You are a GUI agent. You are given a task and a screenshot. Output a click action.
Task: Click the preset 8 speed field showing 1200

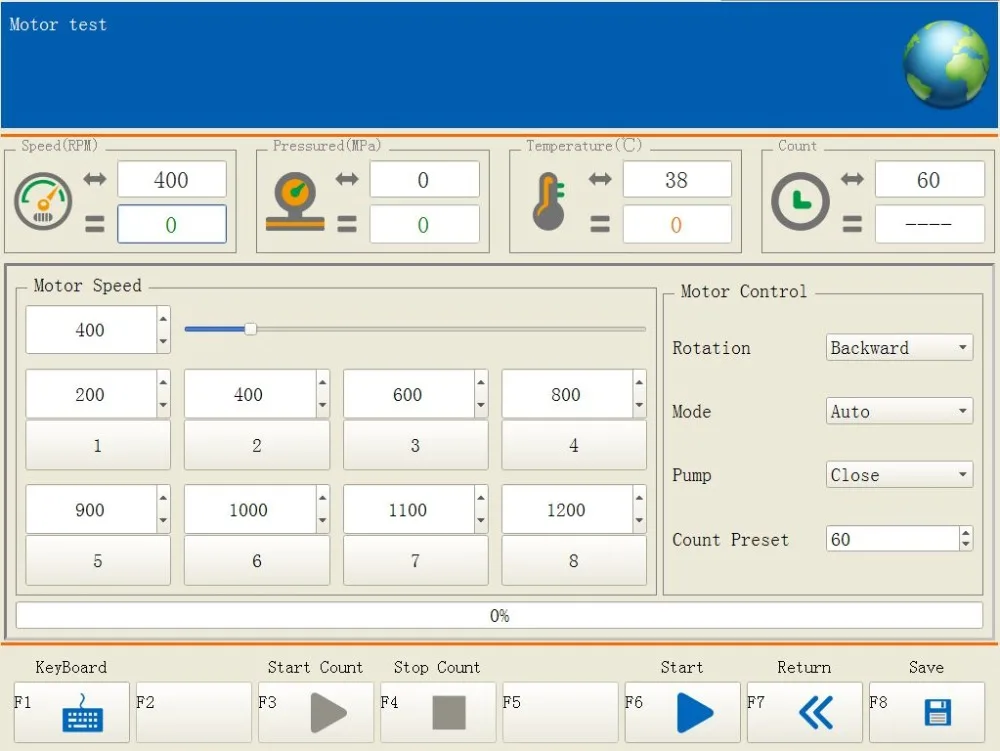click(566, 510)
